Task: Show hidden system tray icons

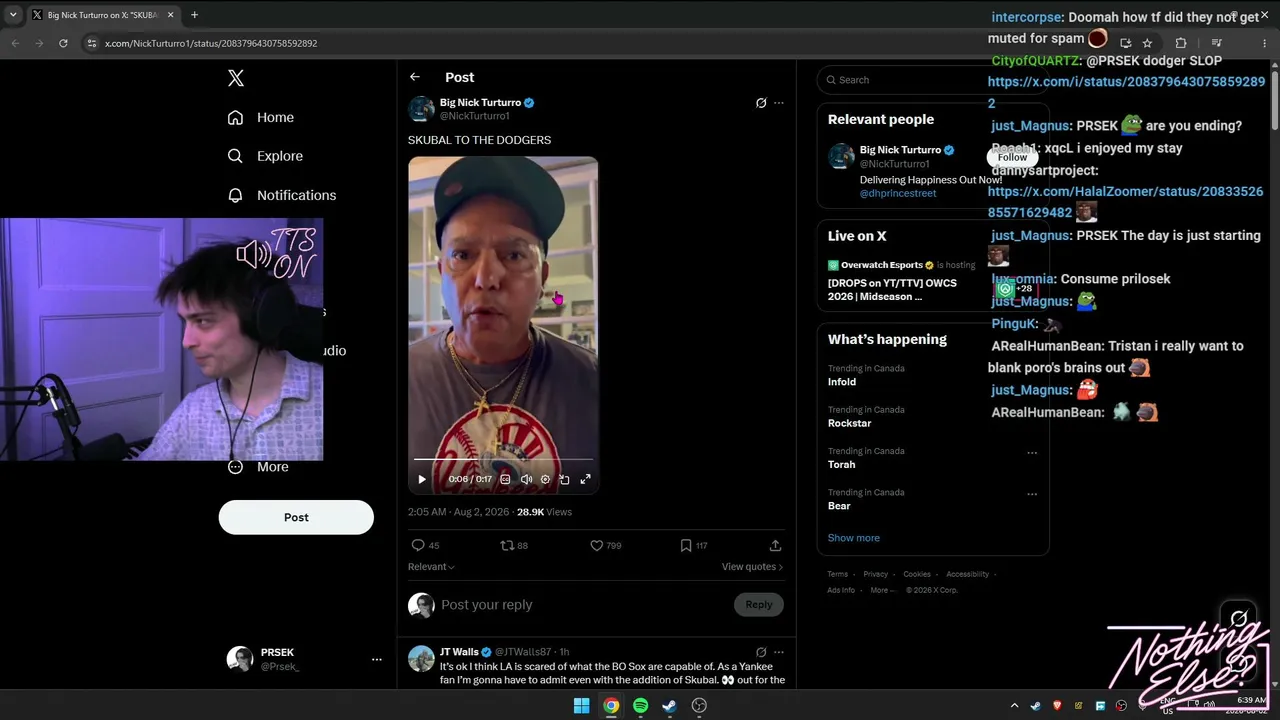Action: click(x=1014, y=705)
